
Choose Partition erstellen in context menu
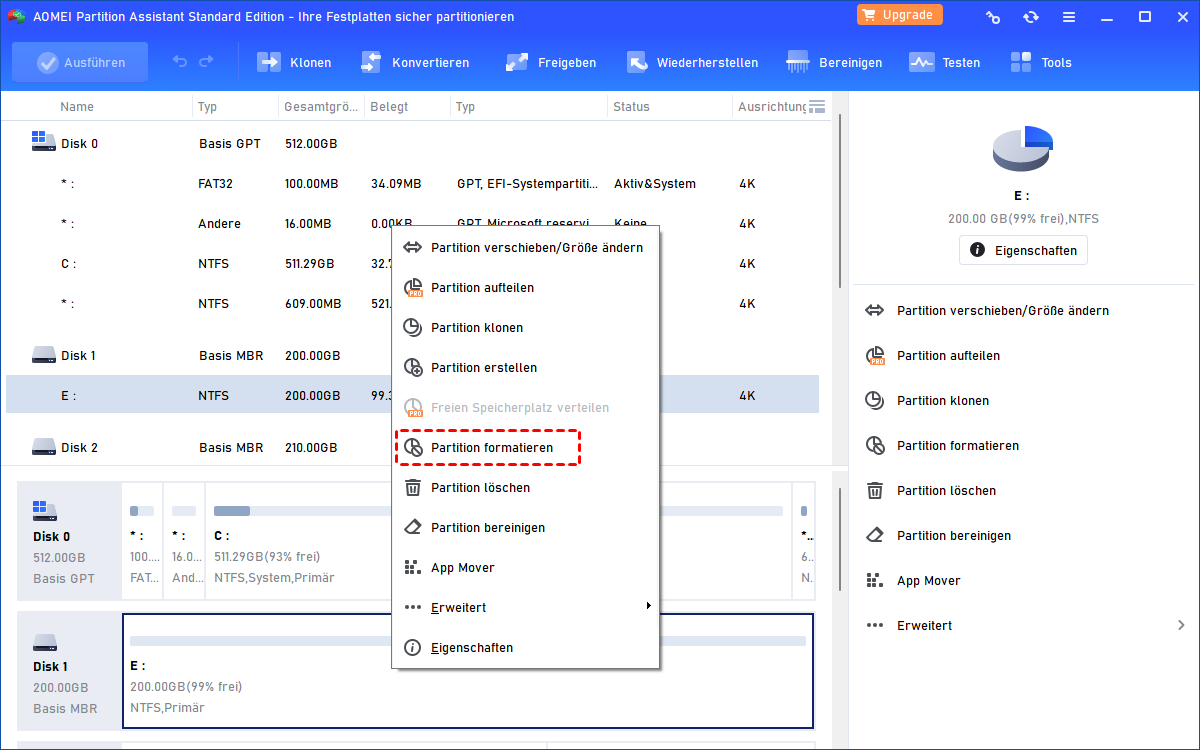click(525, 367)
